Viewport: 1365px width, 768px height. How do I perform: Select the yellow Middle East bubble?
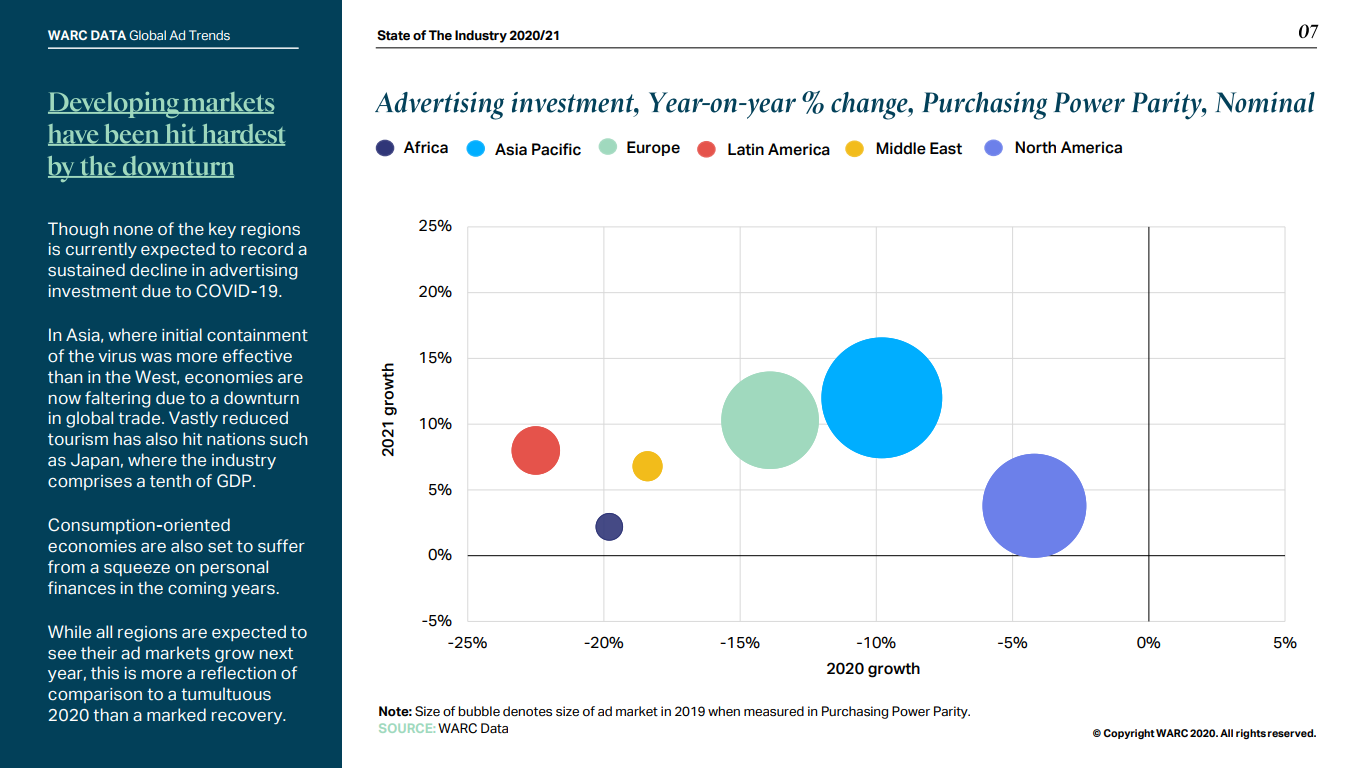(x=647, y=466)
